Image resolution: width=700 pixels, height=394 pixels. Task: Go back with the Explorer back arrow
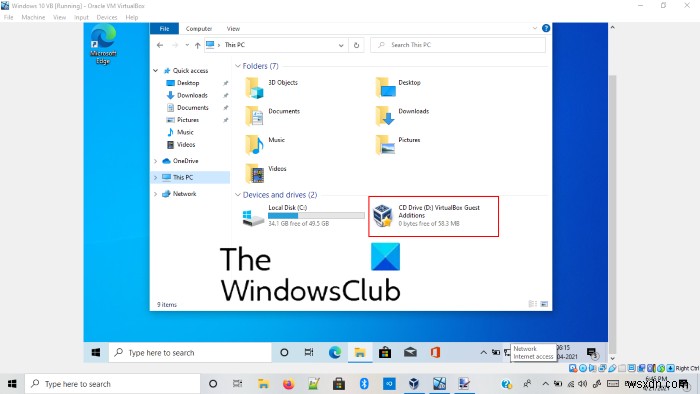point(160,45)
